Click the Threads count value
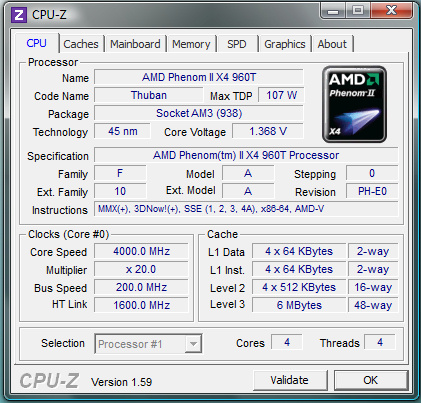The width and height of the screenshot is (421, 403). point(380,342)
